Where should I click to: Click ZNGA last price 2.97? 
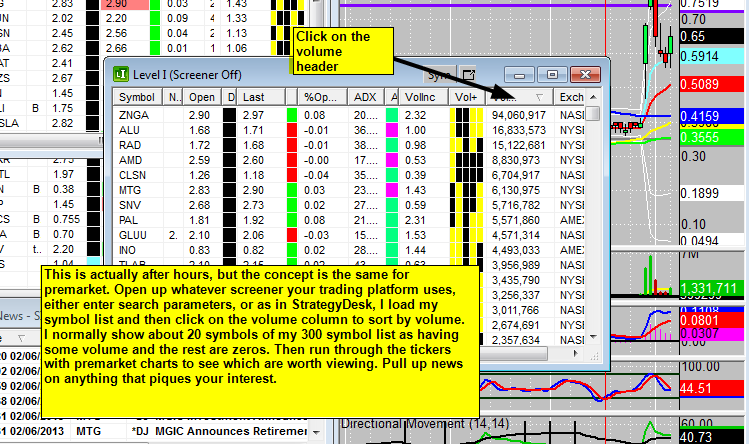click(253, 115)
